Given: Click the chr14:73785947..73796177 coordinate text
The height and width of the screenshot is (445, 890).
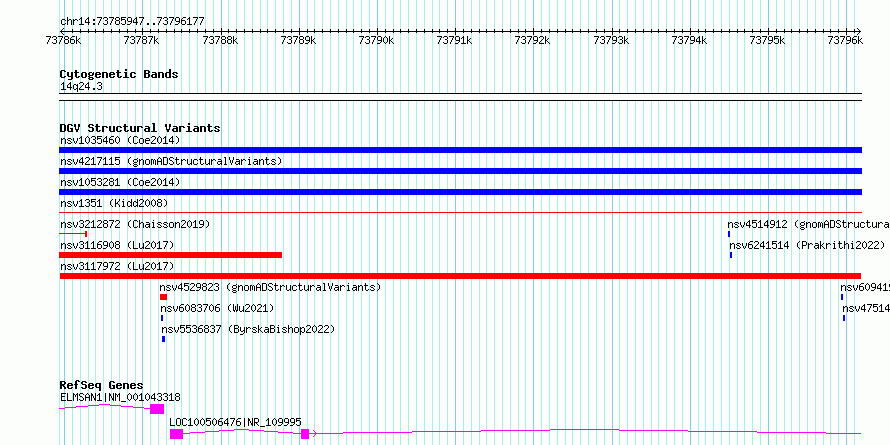Looking at the screenshot, I should tap(132, 21).
